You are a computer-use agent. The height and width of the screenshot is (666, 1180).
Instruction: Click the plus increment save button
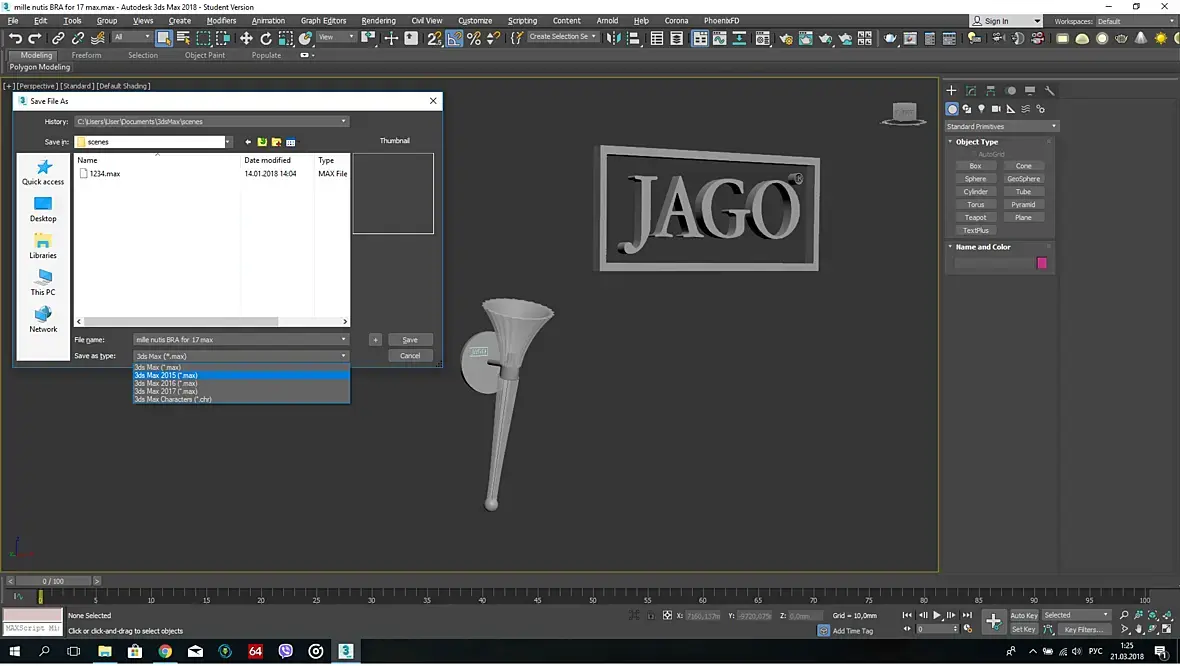[x=376, y=339]
